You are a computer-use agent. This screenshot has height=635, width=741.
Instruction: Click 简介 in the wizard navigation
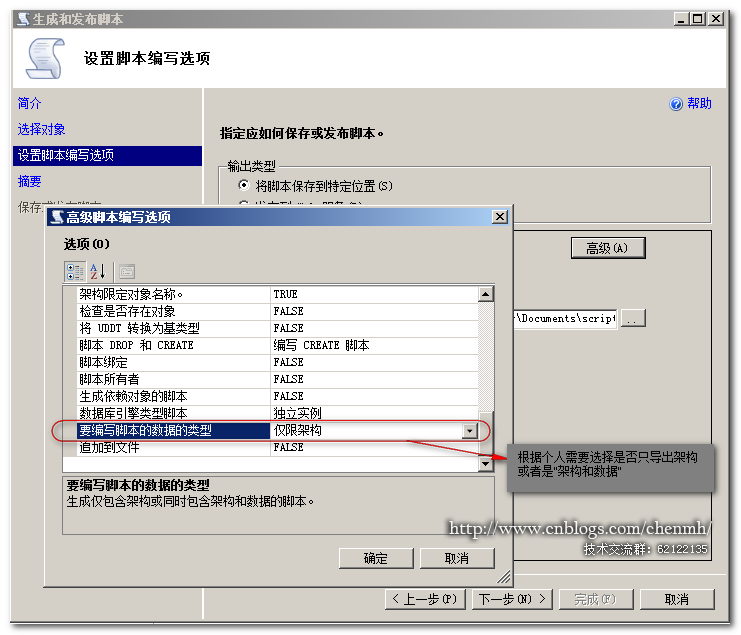tap(30, 103)
